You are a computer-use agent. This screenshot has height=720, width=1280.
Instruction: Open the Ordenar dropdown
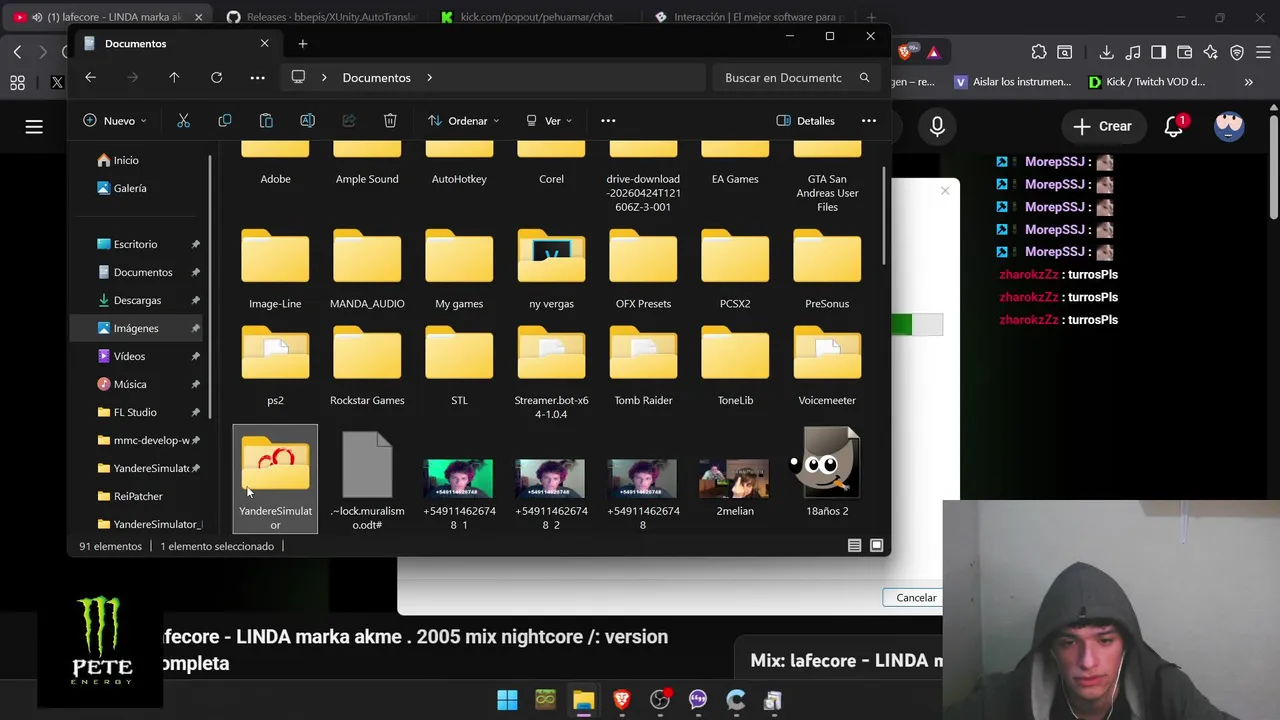(463, 121)
